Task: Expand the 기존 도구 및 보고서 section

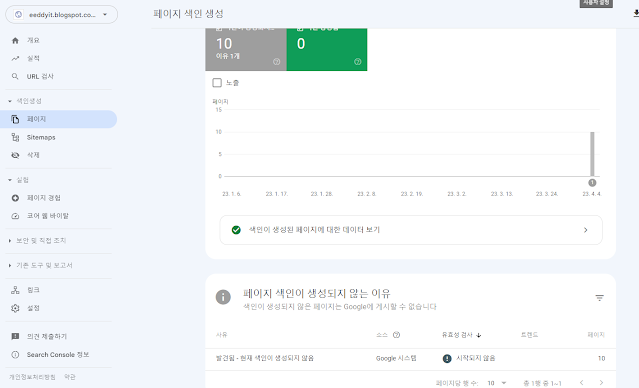Action: 40,265
